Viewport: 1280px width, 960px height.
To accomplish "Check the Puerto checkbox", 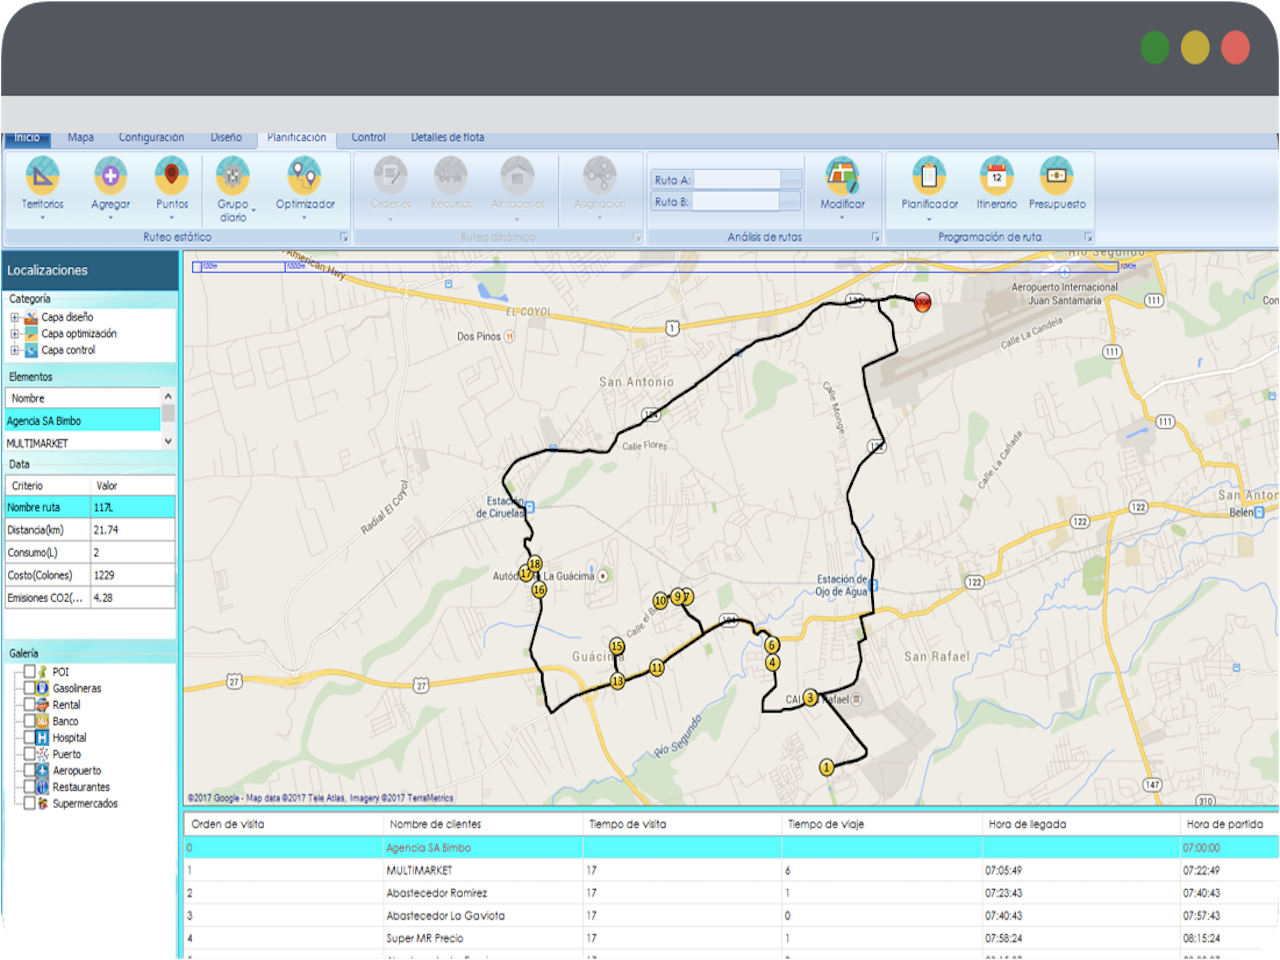I will [29, 754].
